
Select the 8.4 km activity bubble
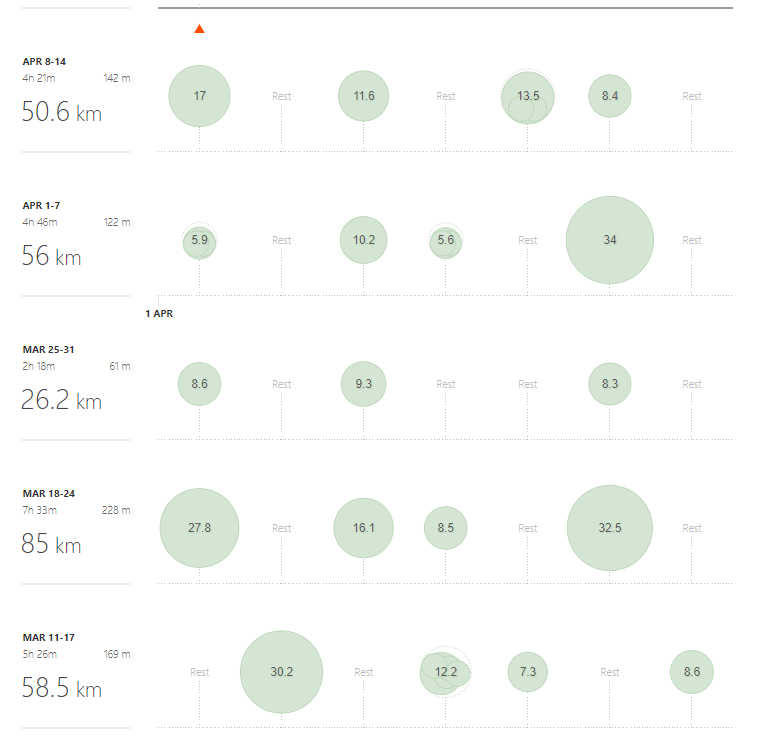click(x=610, y=96)
